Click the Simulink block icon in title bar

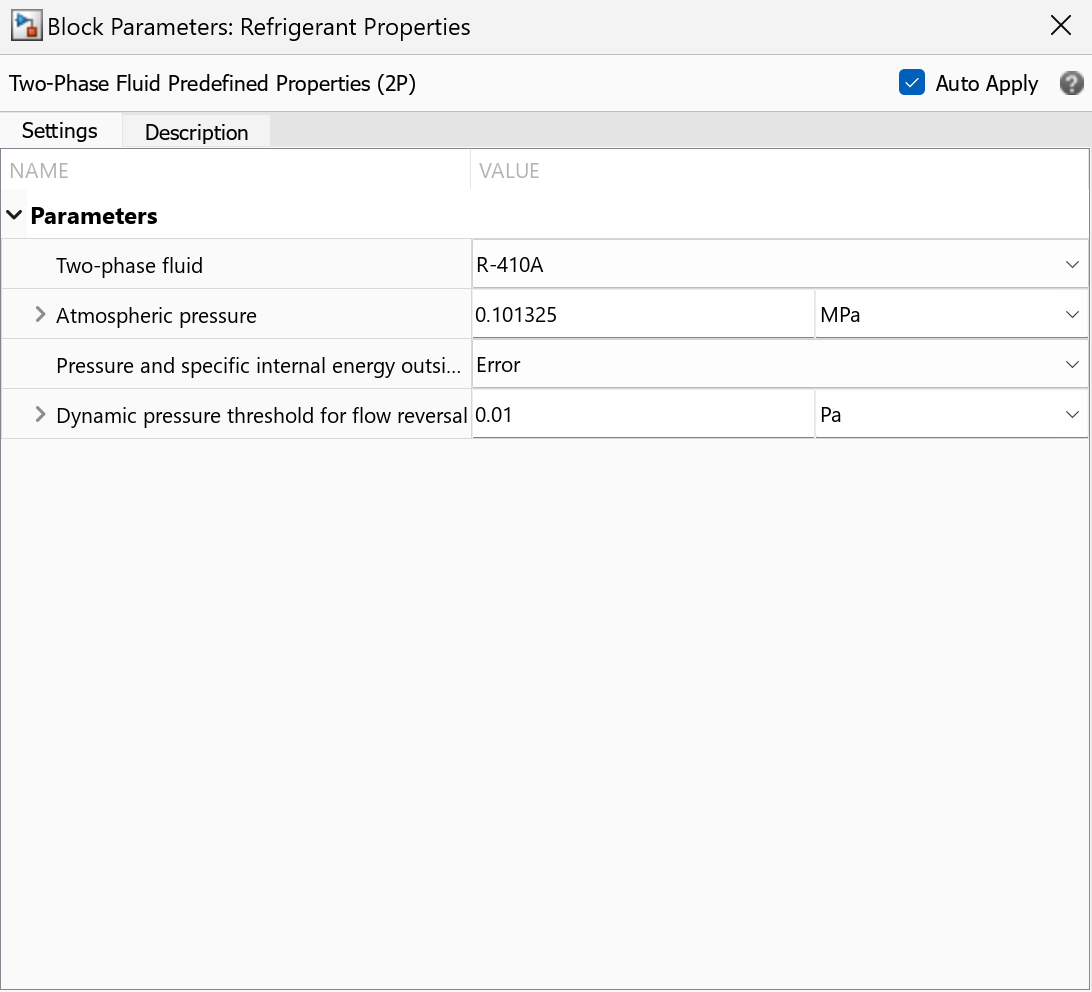[x=25, y=27]
